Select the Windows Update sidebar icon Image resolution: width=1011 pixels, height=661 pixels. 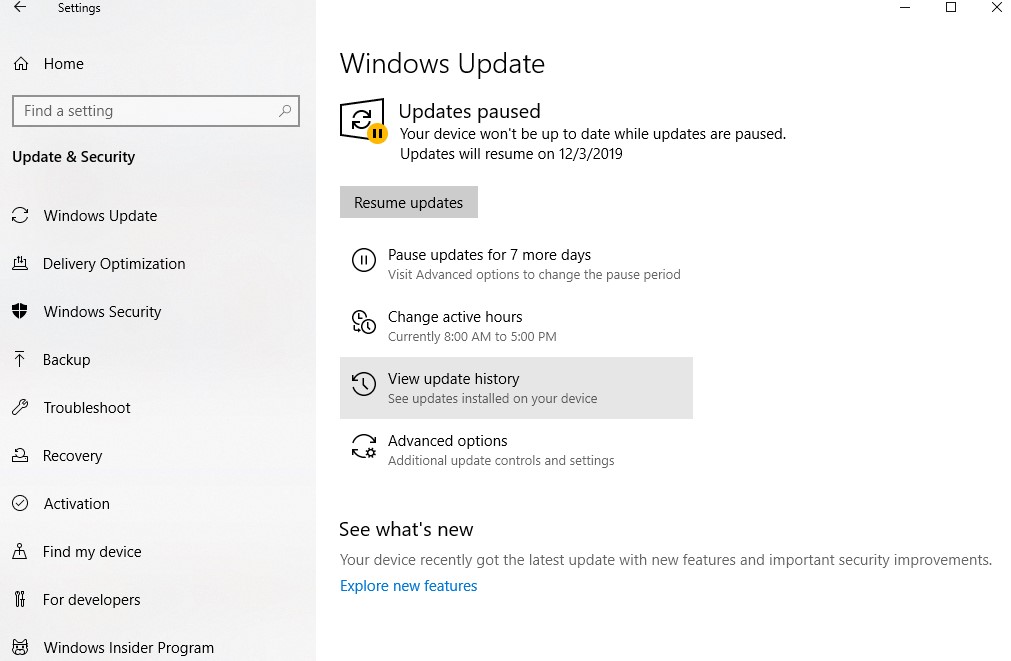point(21,215)
